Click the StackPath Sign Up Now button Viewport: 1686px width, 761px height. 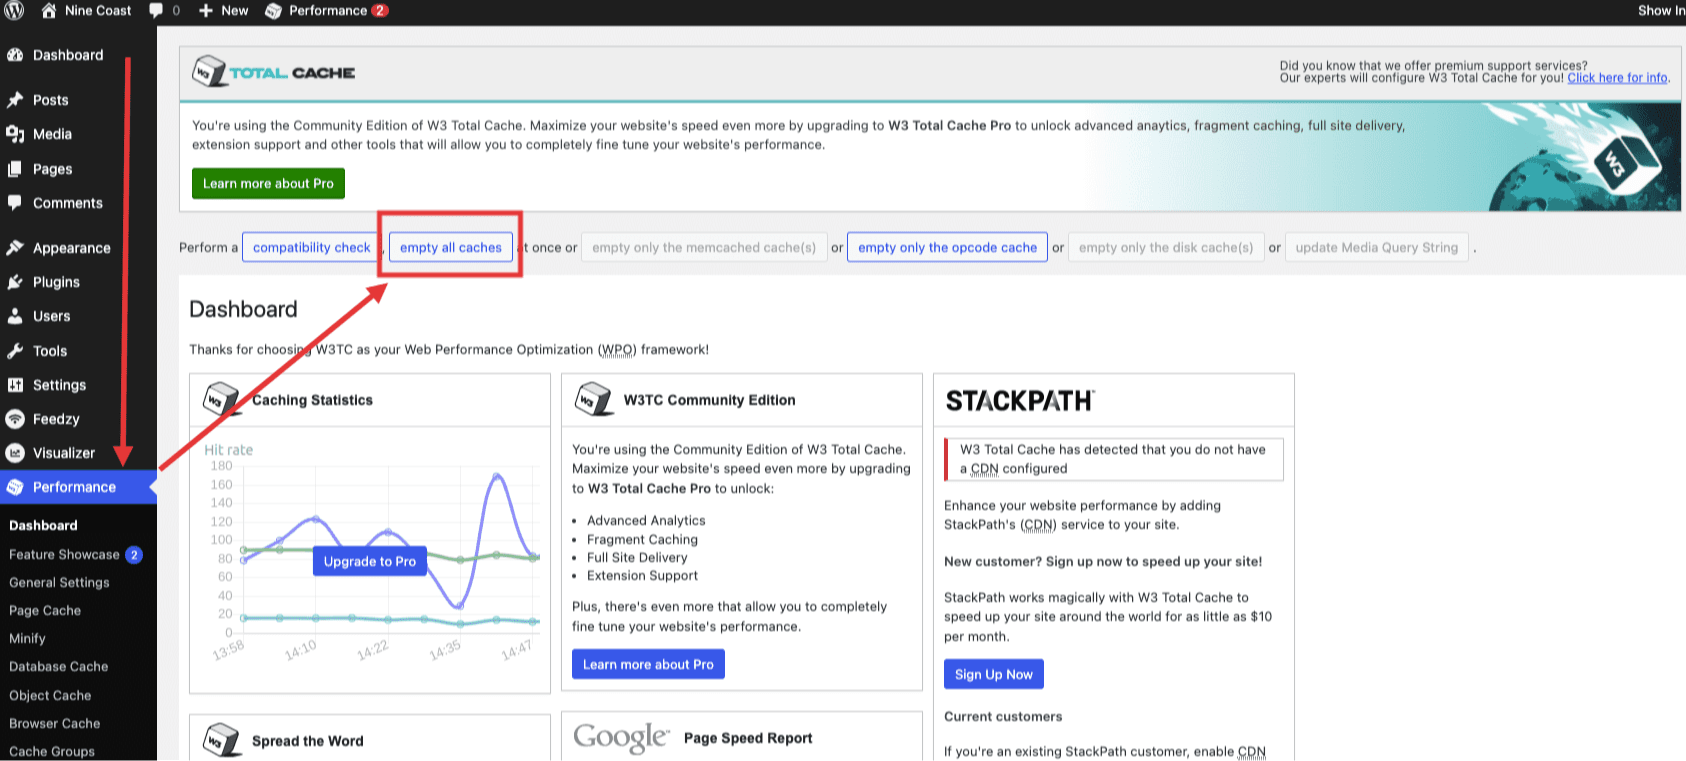click(993, 674)
